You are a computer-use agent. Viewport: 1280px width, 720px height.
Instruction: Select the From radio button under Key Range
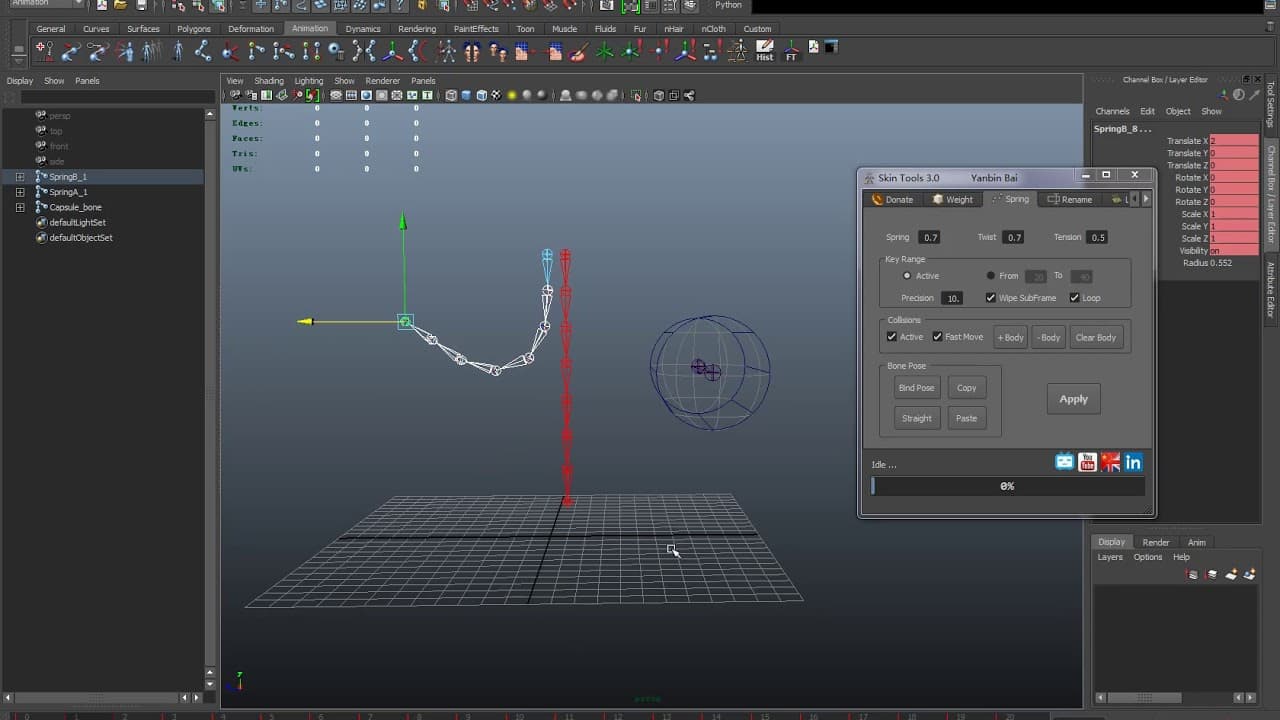(x=991, y=276)
